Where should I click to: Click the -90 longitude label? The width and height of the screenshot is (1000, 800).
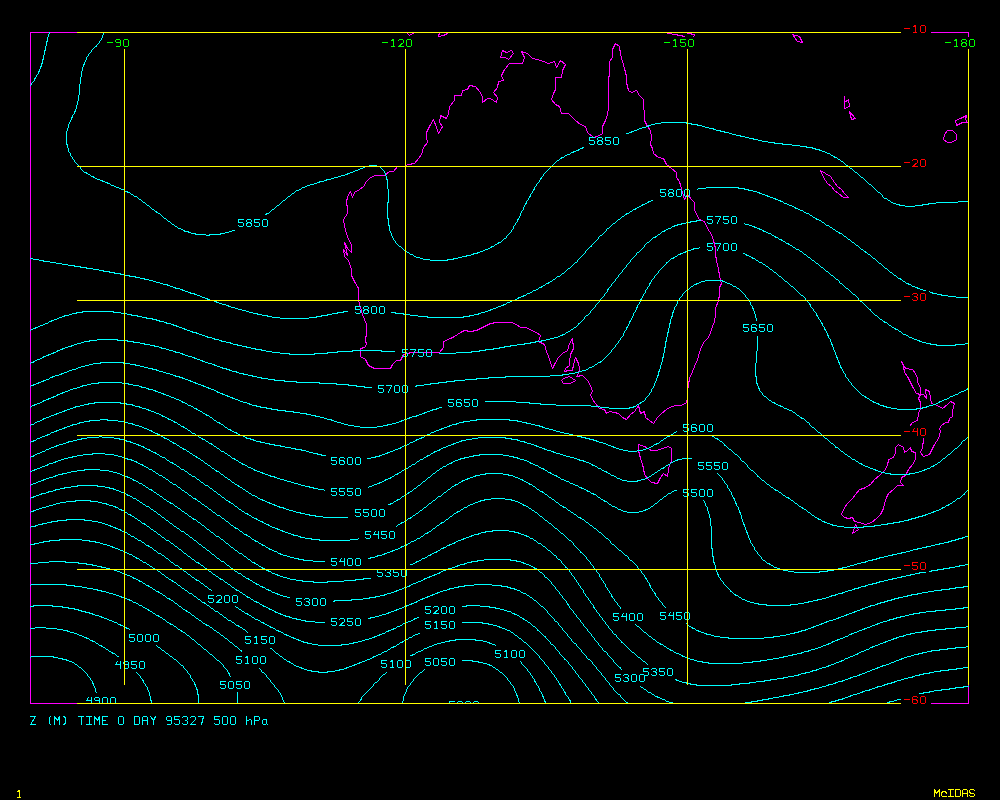[x=118, y=43]
